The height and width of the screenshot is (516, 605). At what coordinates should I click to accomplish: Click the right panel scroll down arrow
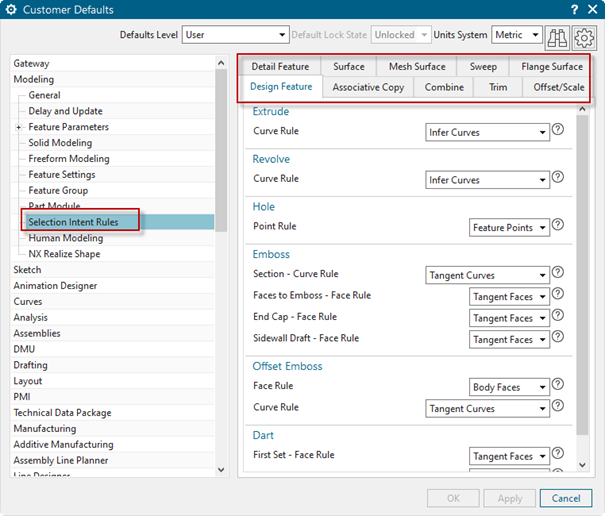pyautogui.click(x=583, y=465)
